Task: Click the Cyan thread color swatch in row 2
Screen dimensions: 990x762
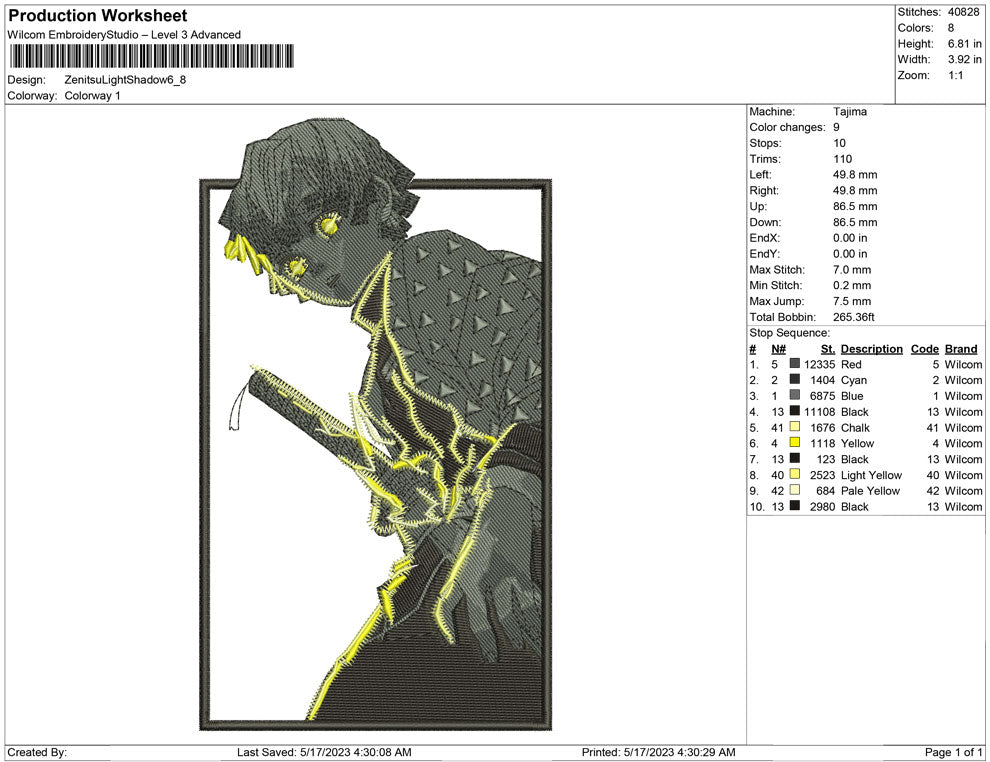Action: (x=795, y=379)
